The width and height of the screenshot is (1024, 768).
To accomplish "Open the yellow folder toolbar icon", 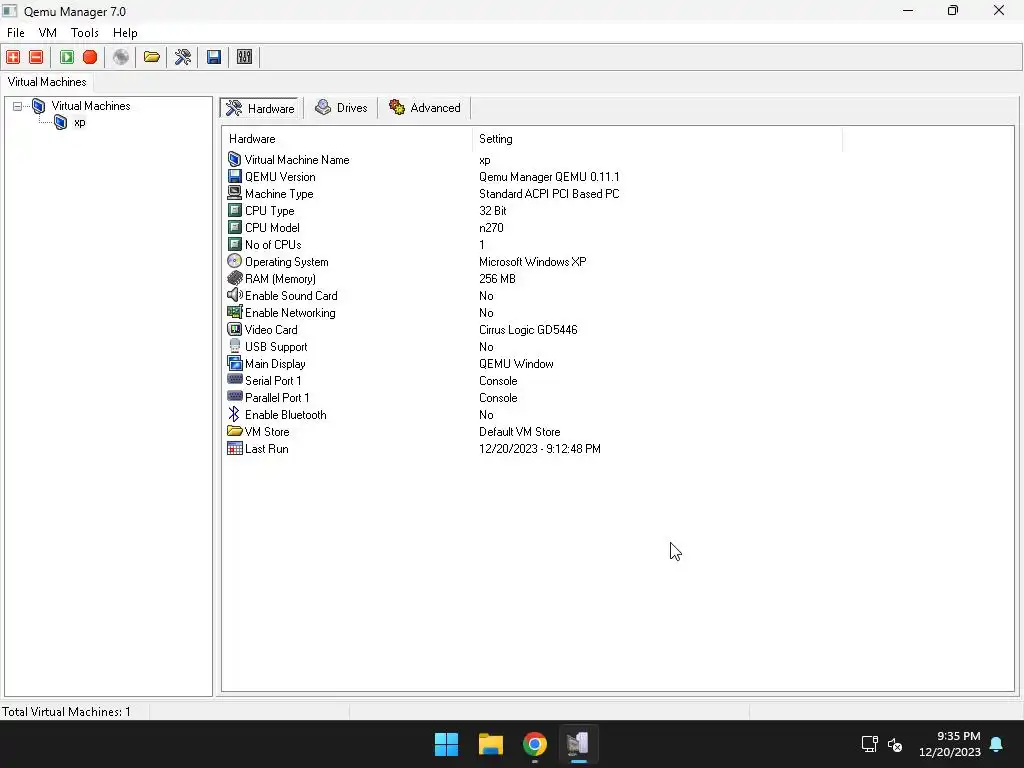I will pos(152,57).
